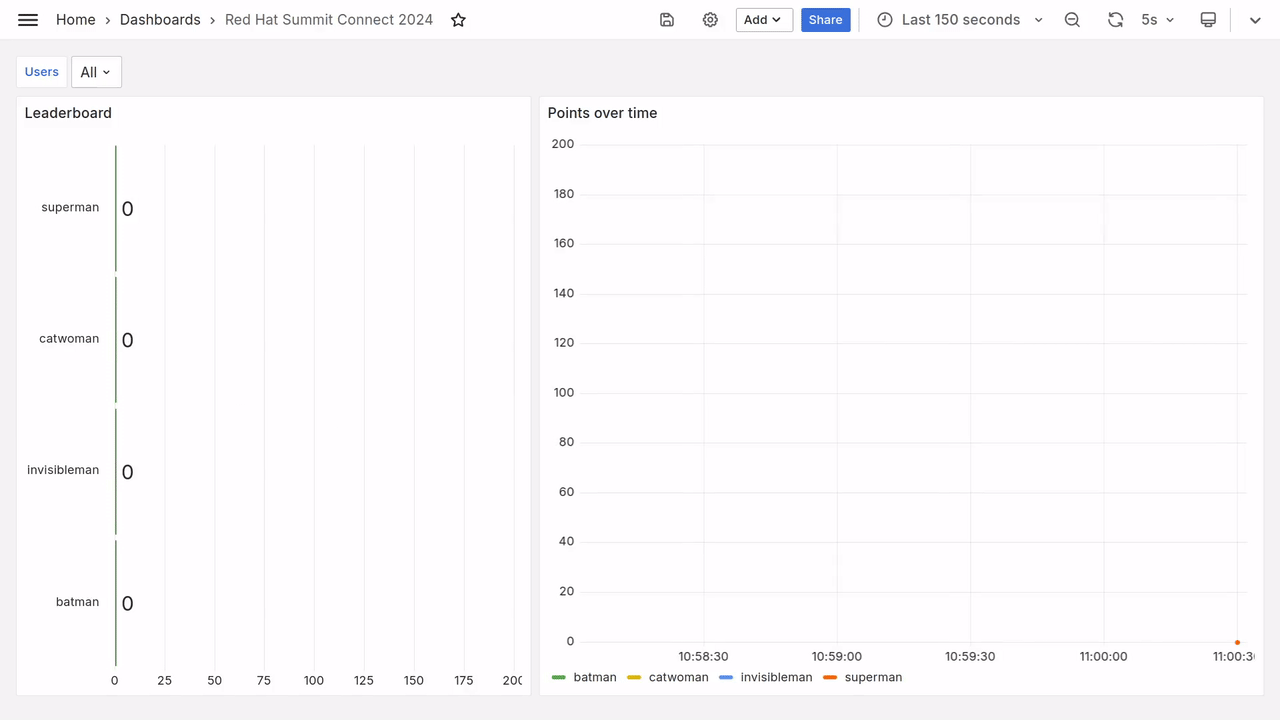Click the Points over time panel title

tap(602, 113)
